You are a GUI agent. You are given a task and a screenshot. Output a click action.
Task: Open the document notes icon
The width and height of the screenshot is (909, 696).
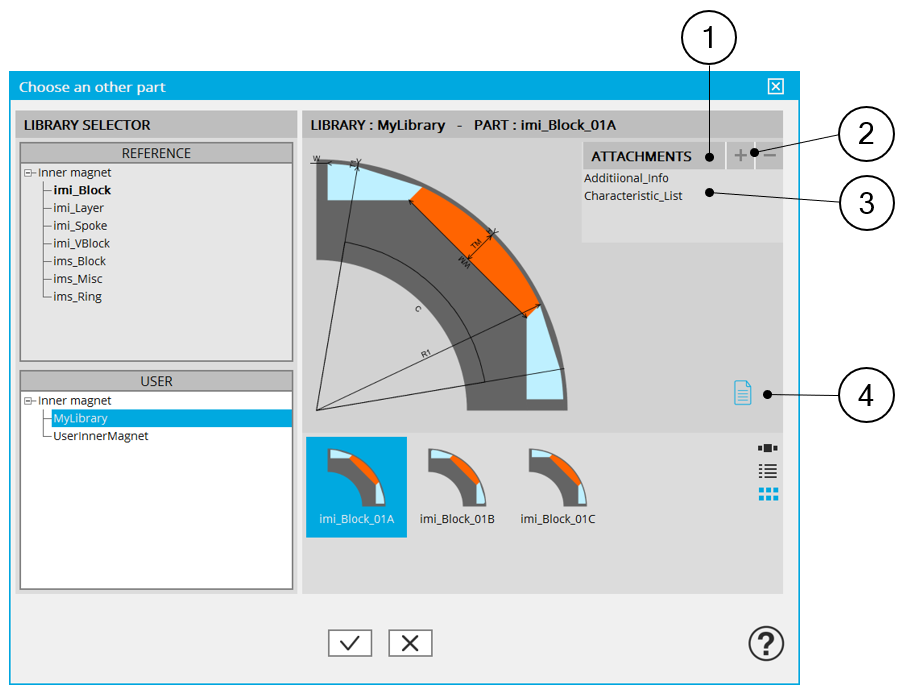(742, 393)
